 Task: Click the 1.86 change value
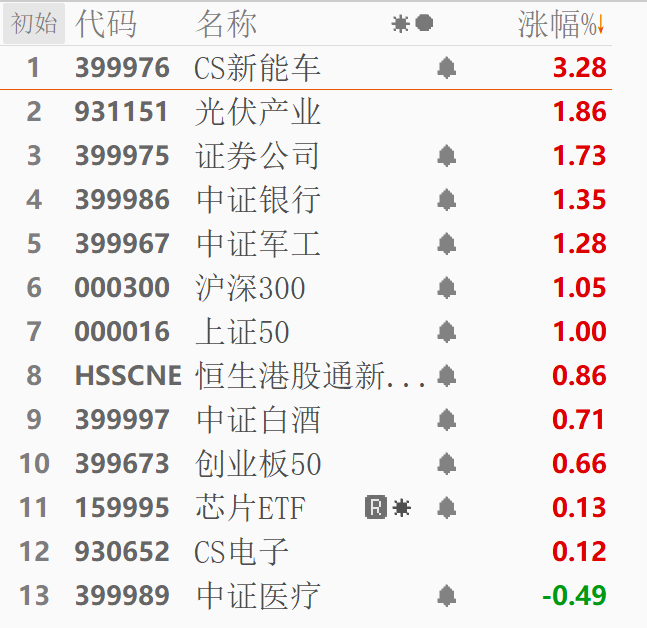click(580, 112)
